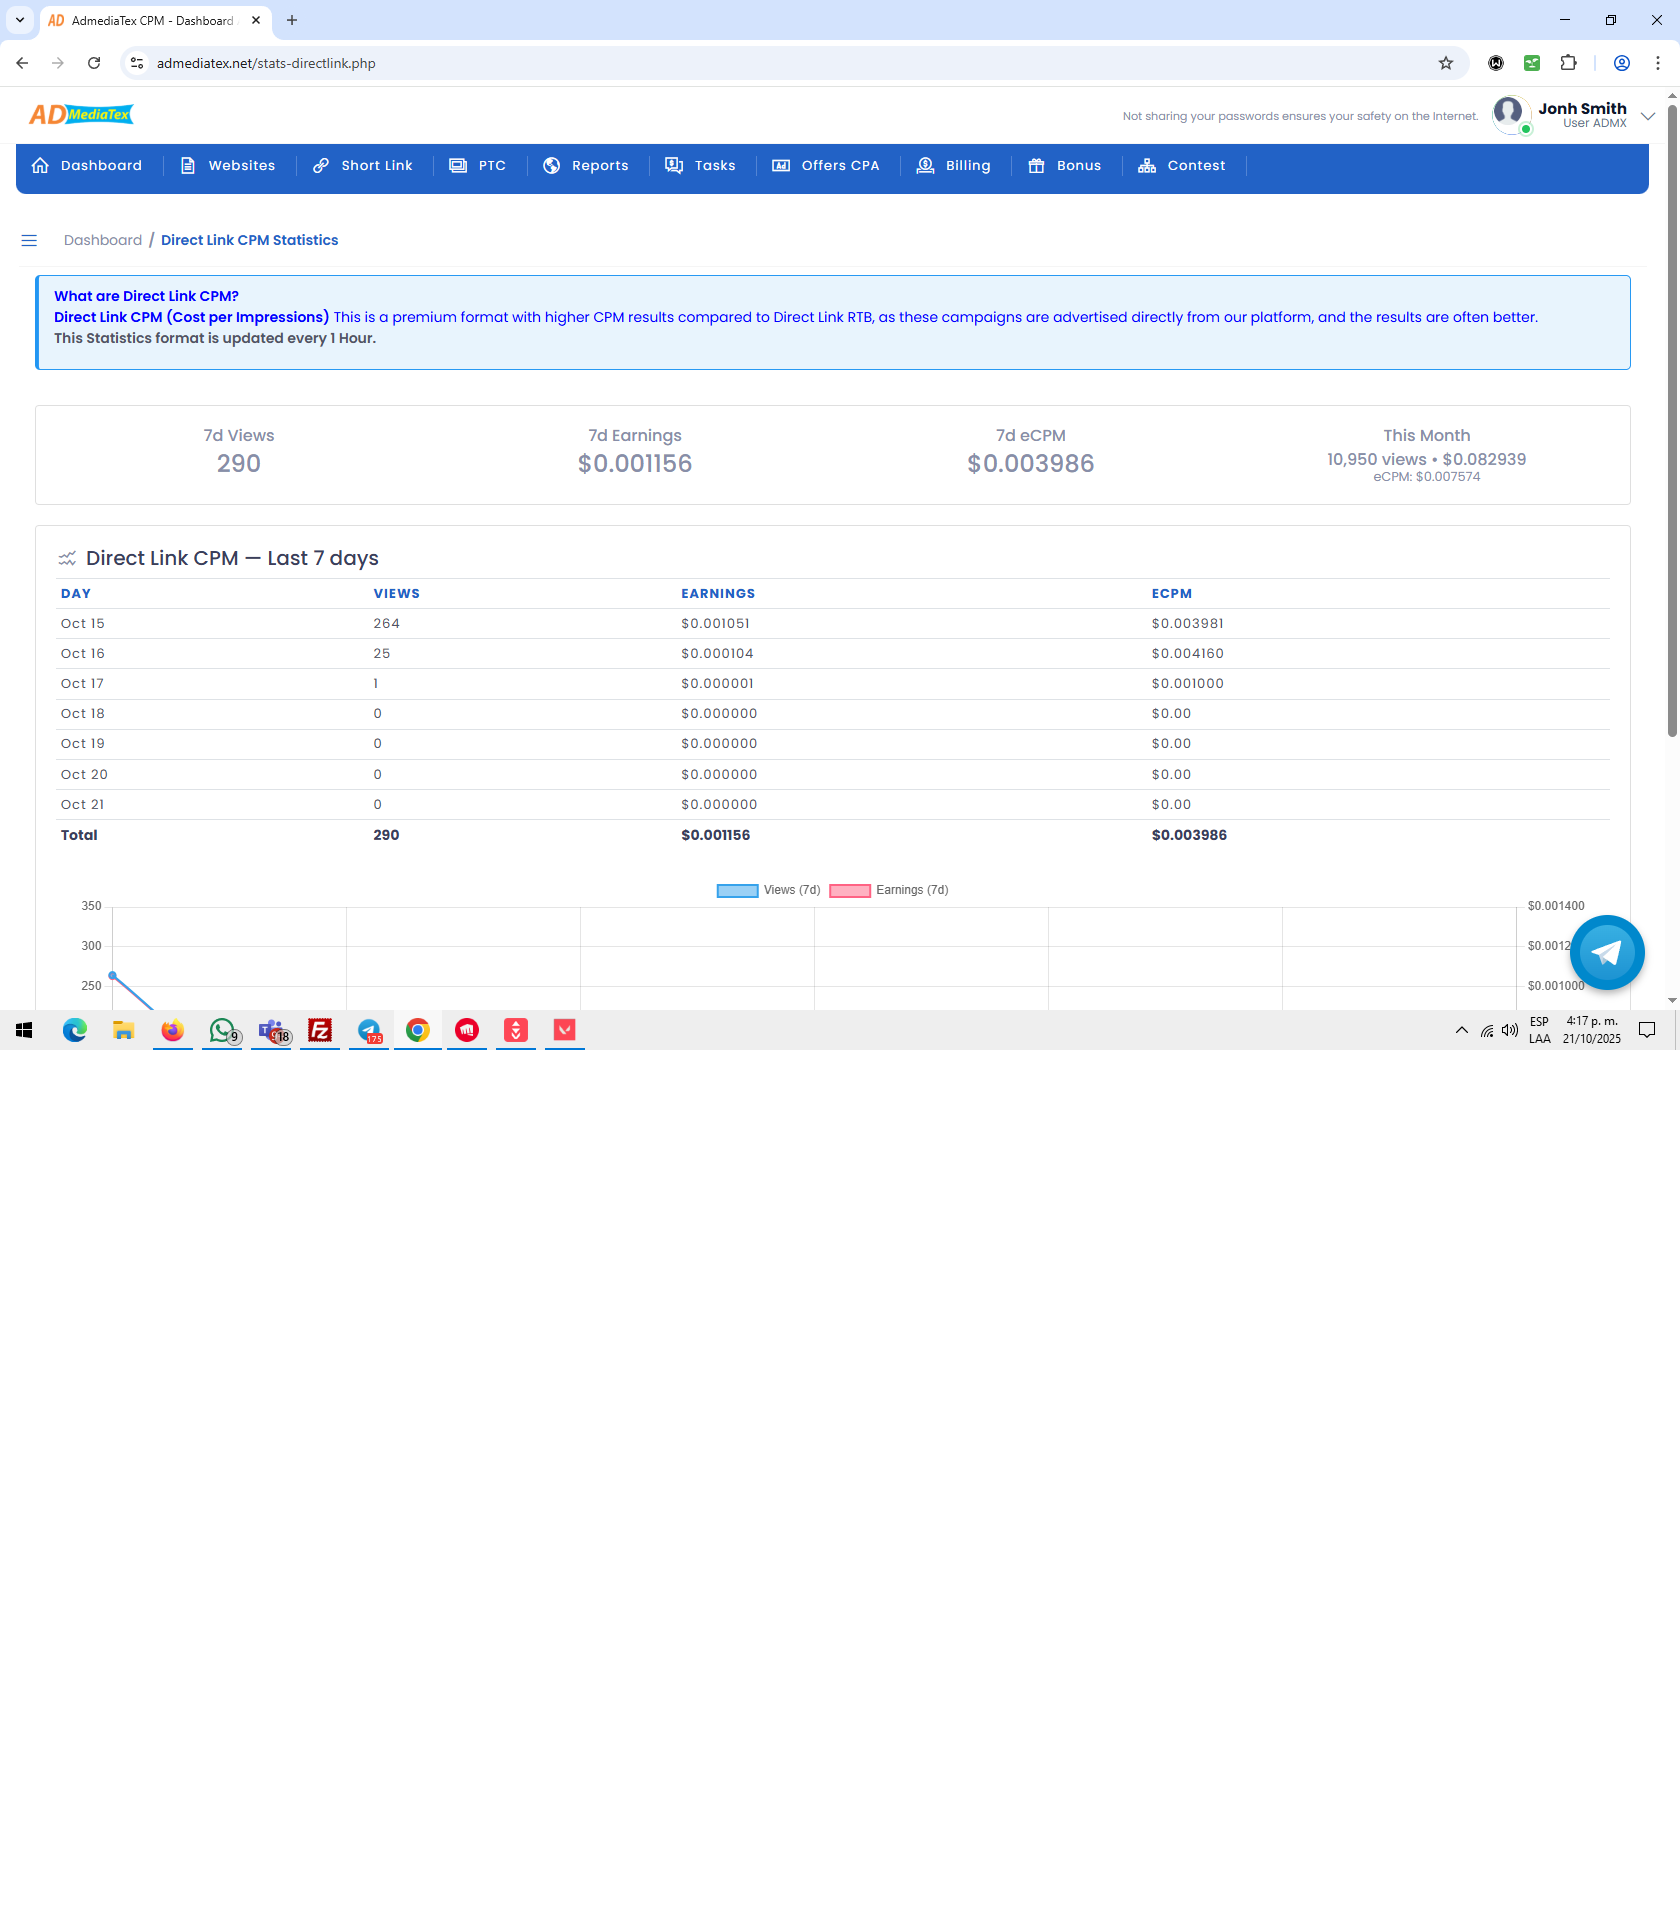Open the Telegram floating chat button
Screen dimensions: 1680x1919
1607,952
